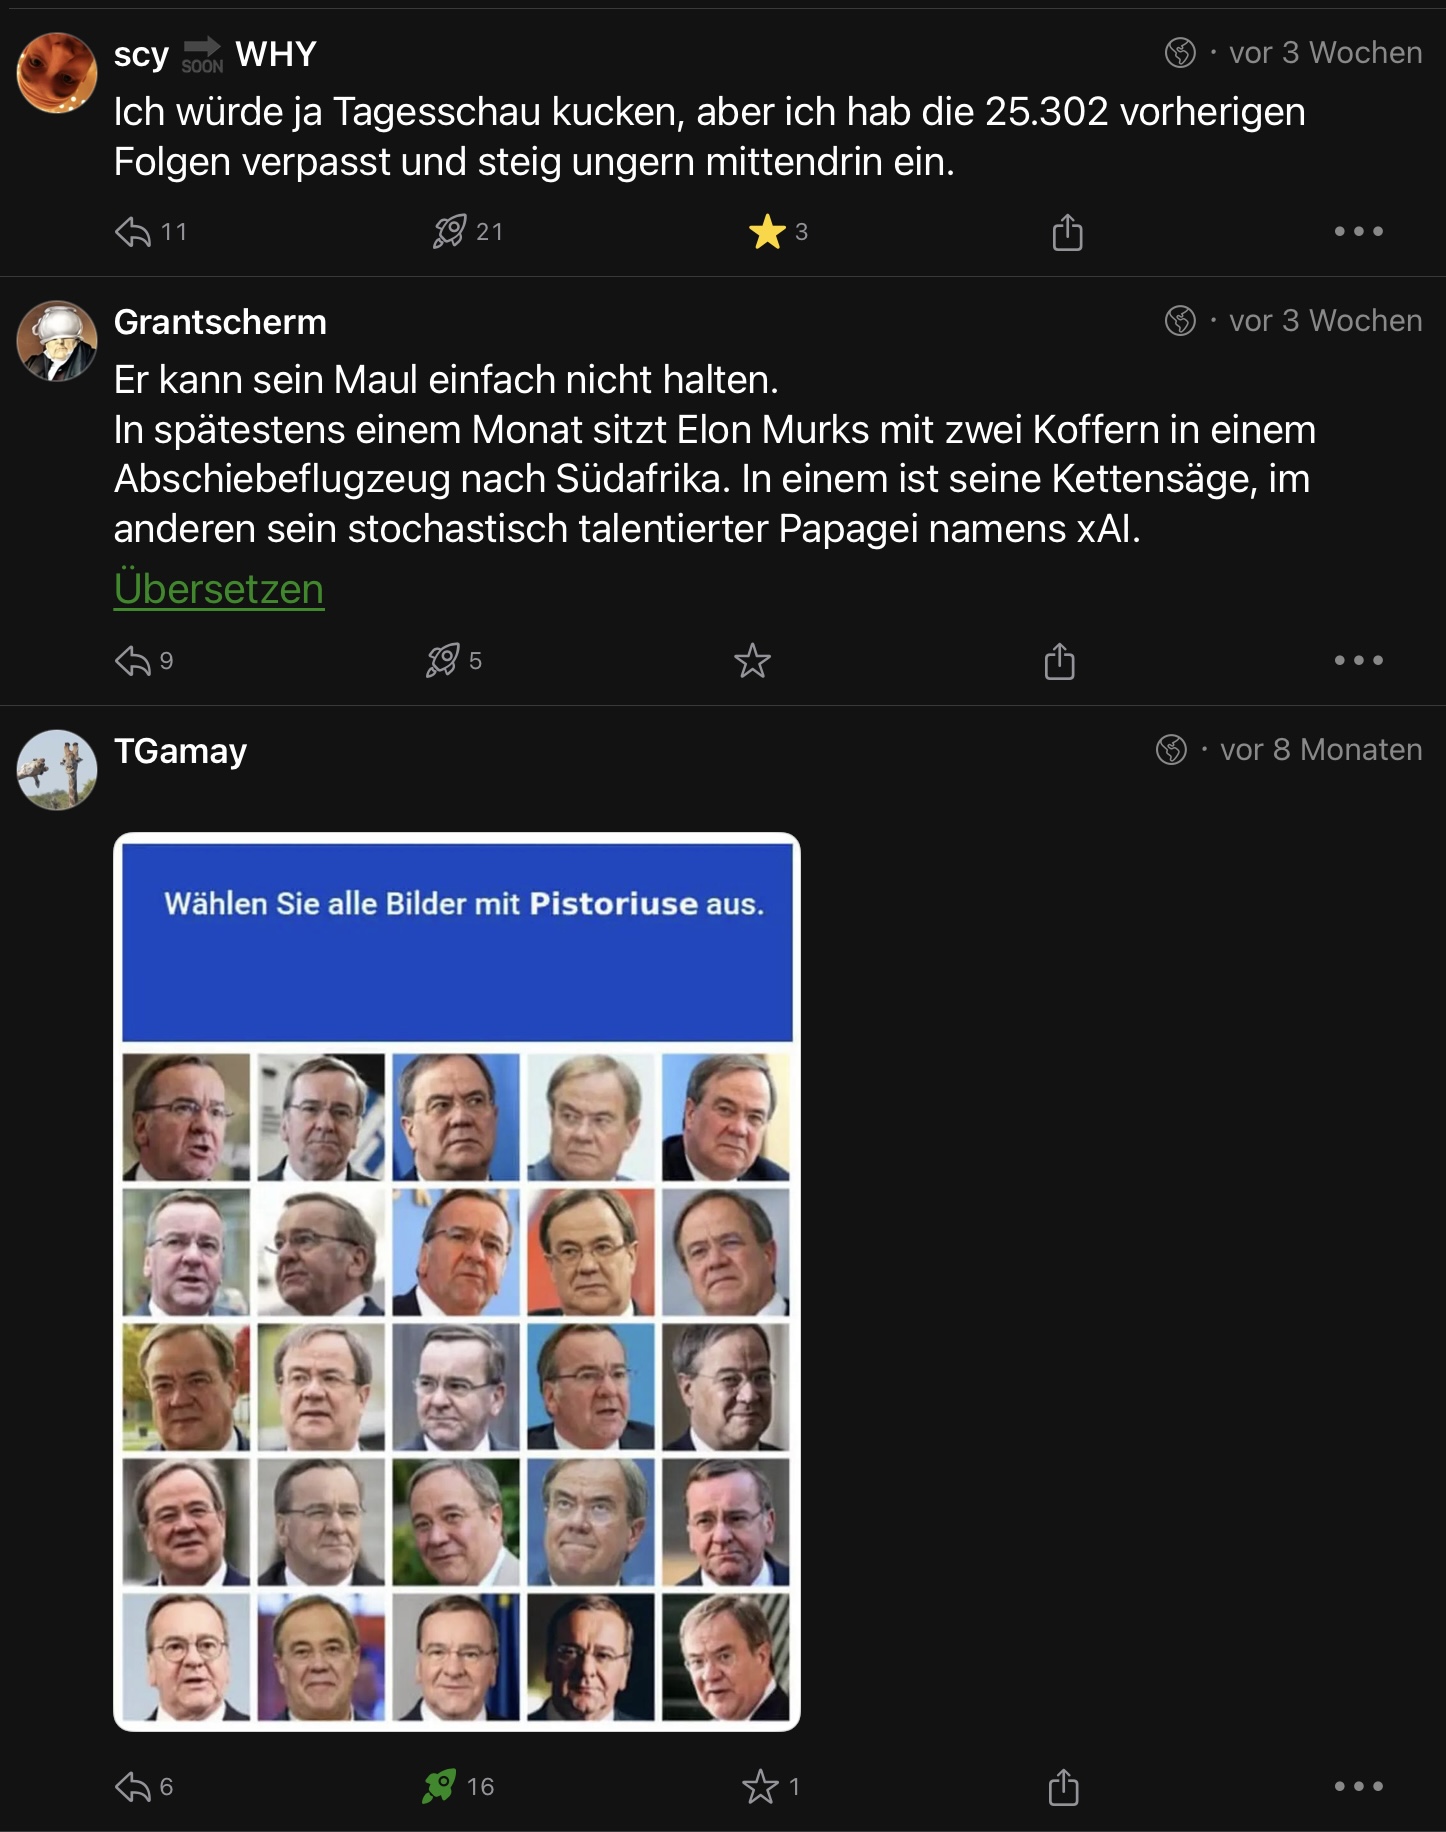Open Grantscherm's profile name
The height and width of the screenshot is (1832, 1446).
[x=220, y=322]
